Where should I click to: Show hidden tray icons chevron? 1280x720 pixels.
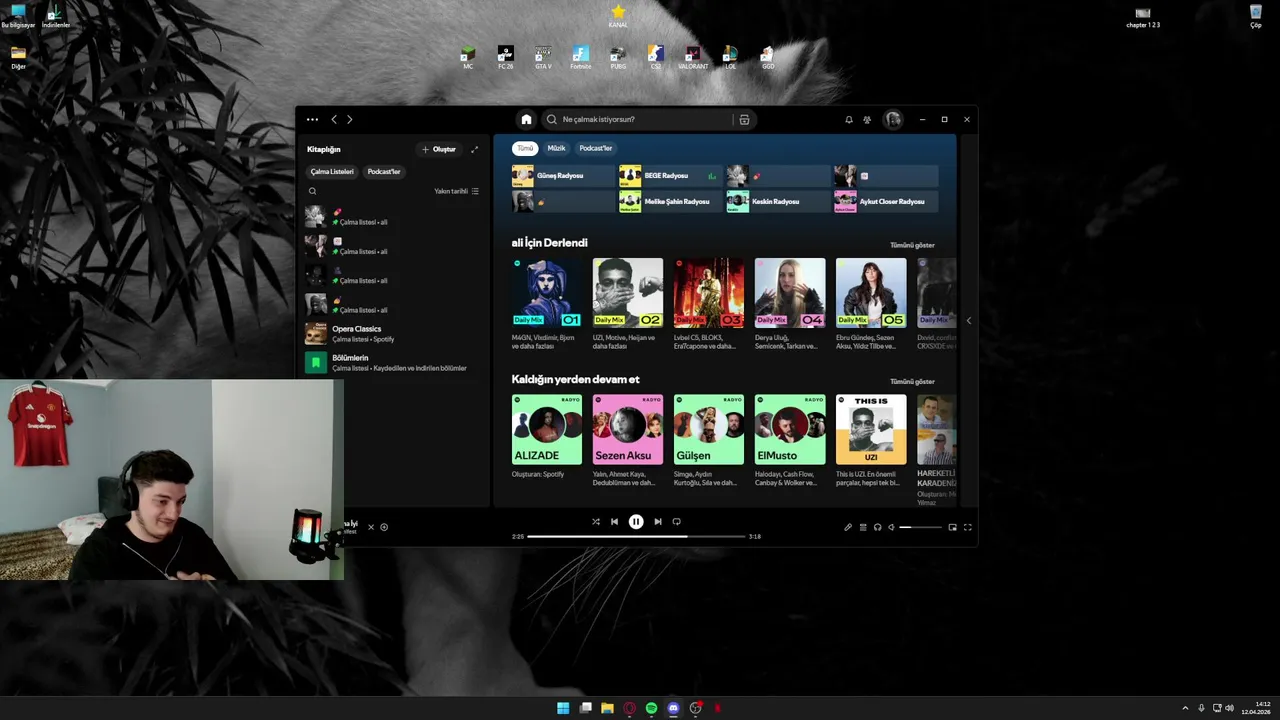pos(1185,708)
